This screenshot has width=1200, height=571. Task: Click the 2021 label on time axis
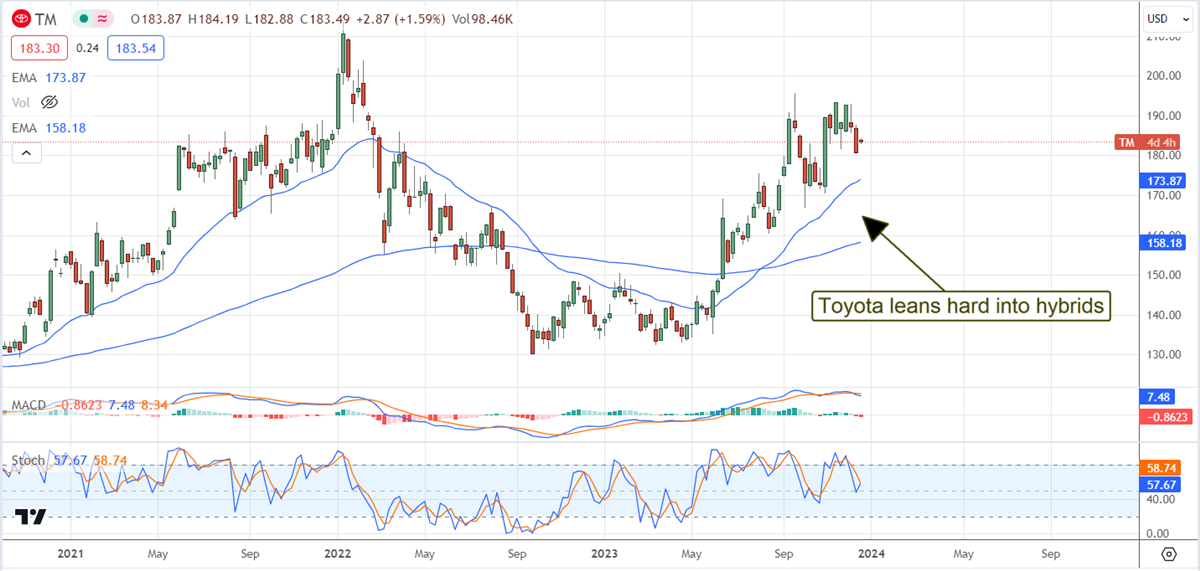[x=70, y=552]
